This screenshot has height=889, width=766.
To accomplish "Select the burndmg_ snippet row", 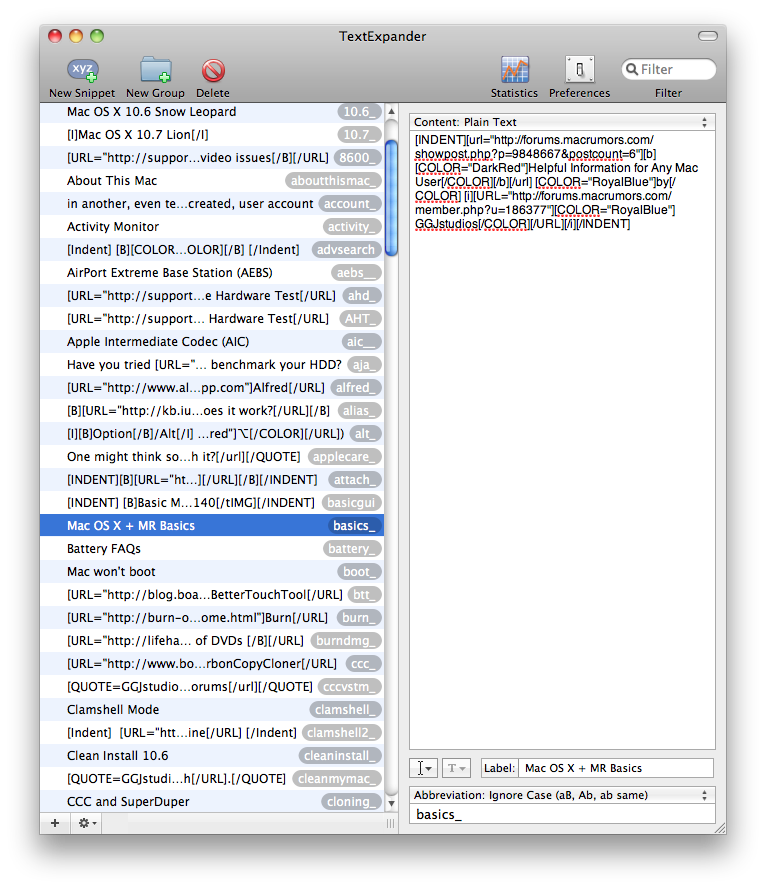I will pyautogui.click(x=211, y=641).
